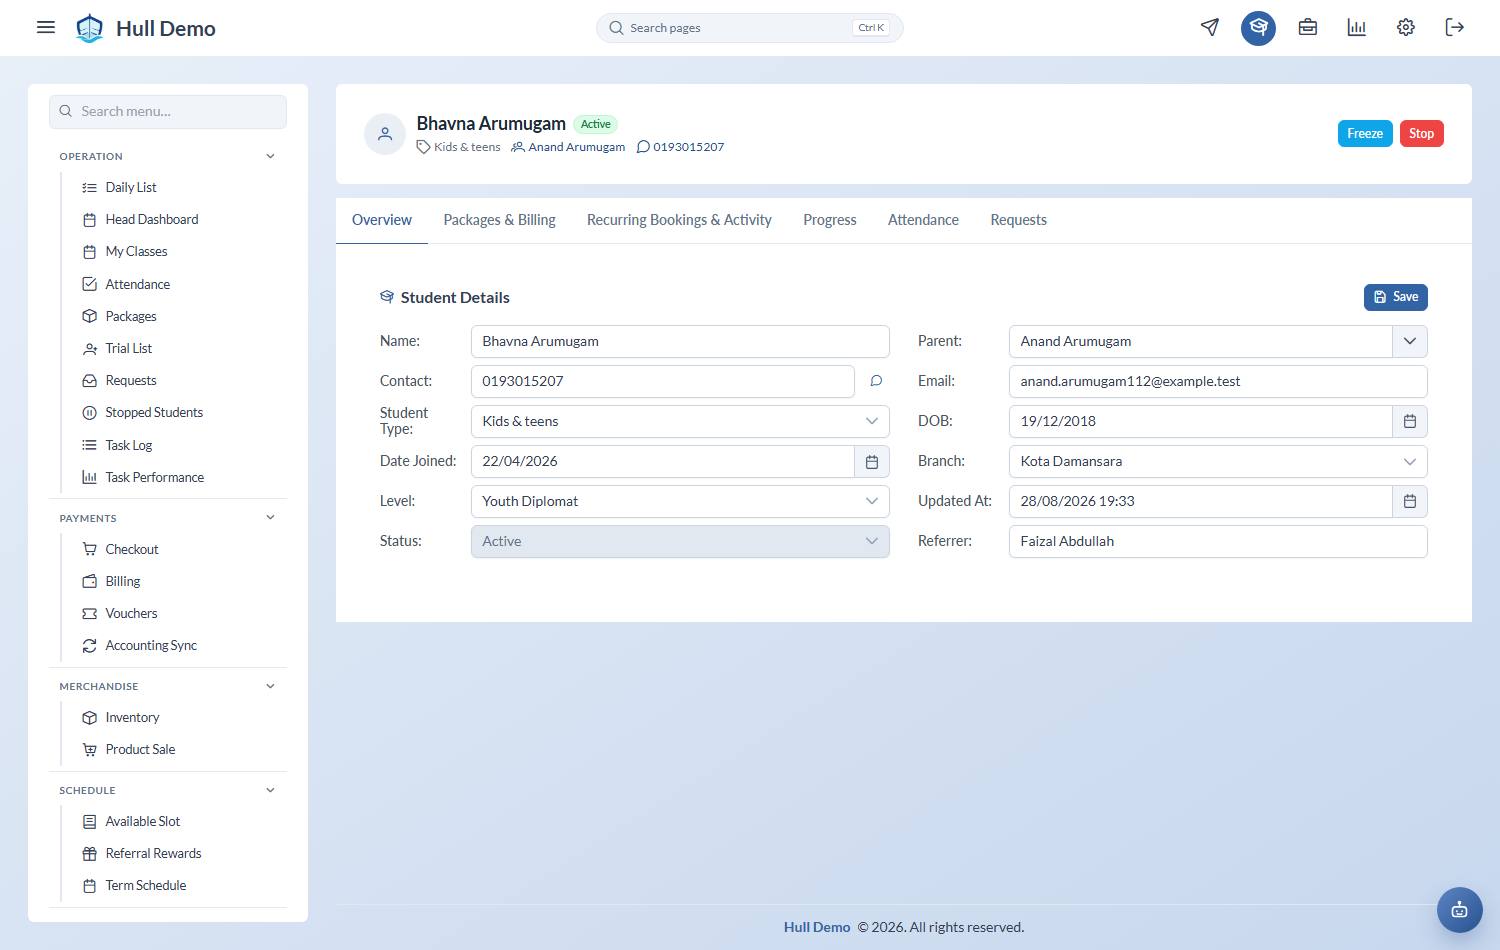The height and width of the screenshot is (950, 1500).
Task: Open the Date Joined calendar picker
Action: pyautogui.click(x=872, y=461)
